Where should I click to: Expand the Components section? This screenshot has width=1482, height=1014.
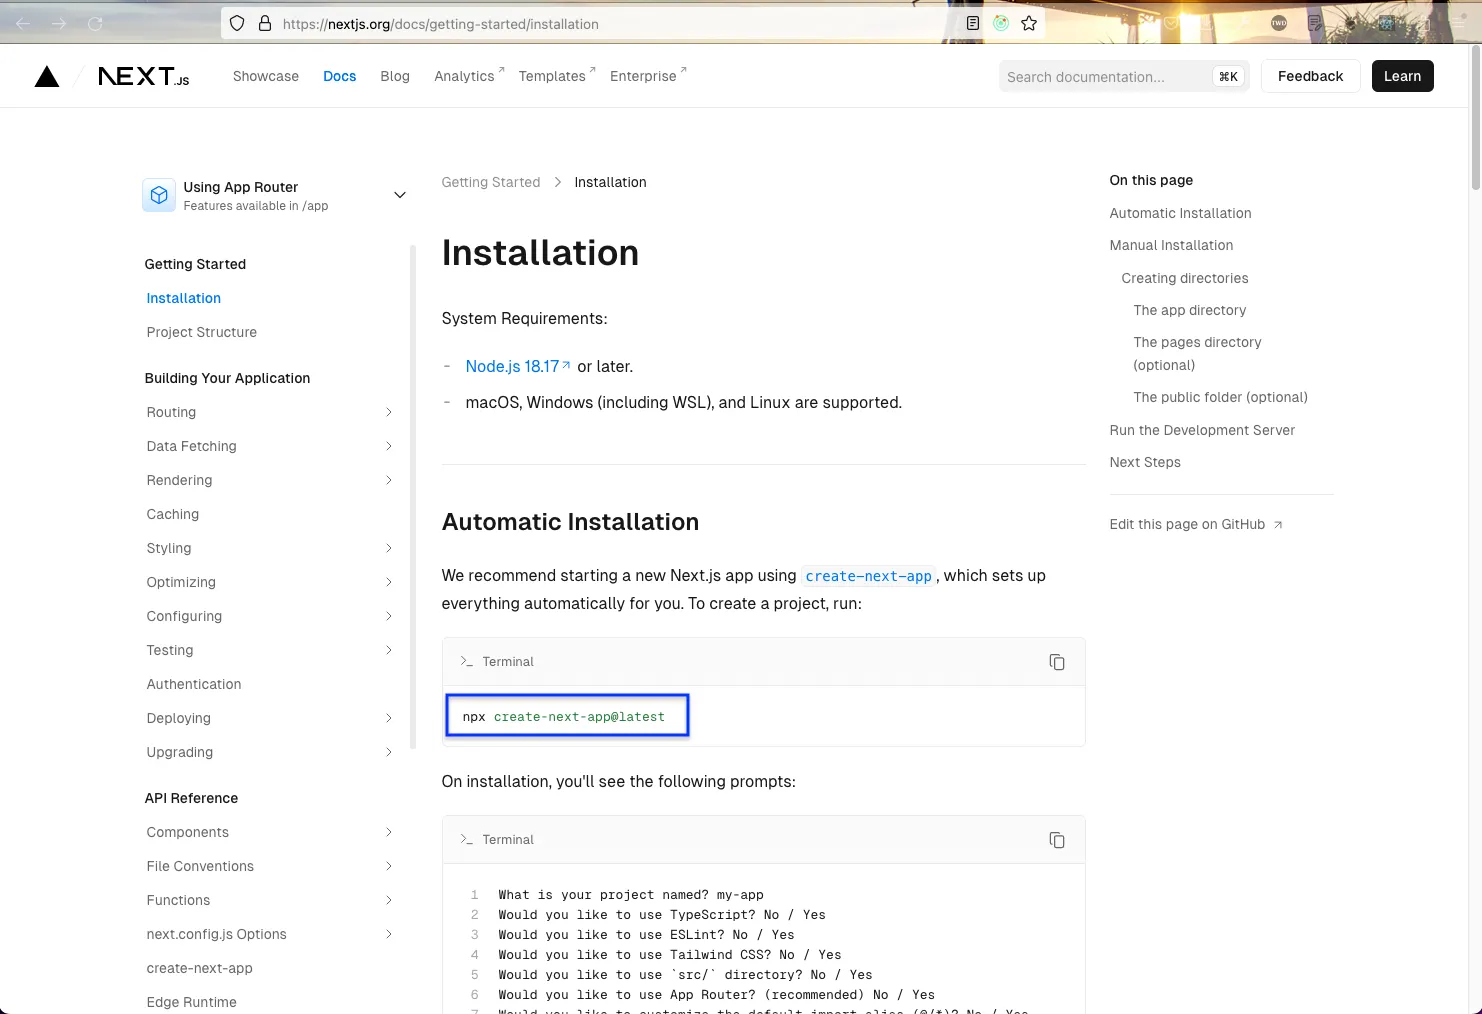[389, 832]
